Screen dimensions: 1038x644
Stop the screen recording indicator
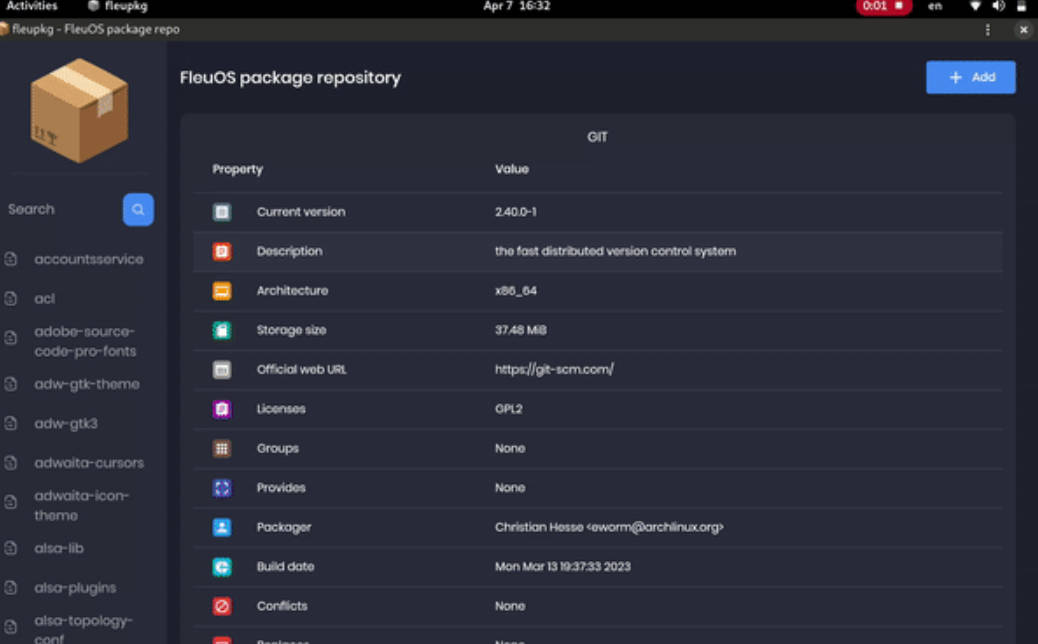click(x=884, y=7)
